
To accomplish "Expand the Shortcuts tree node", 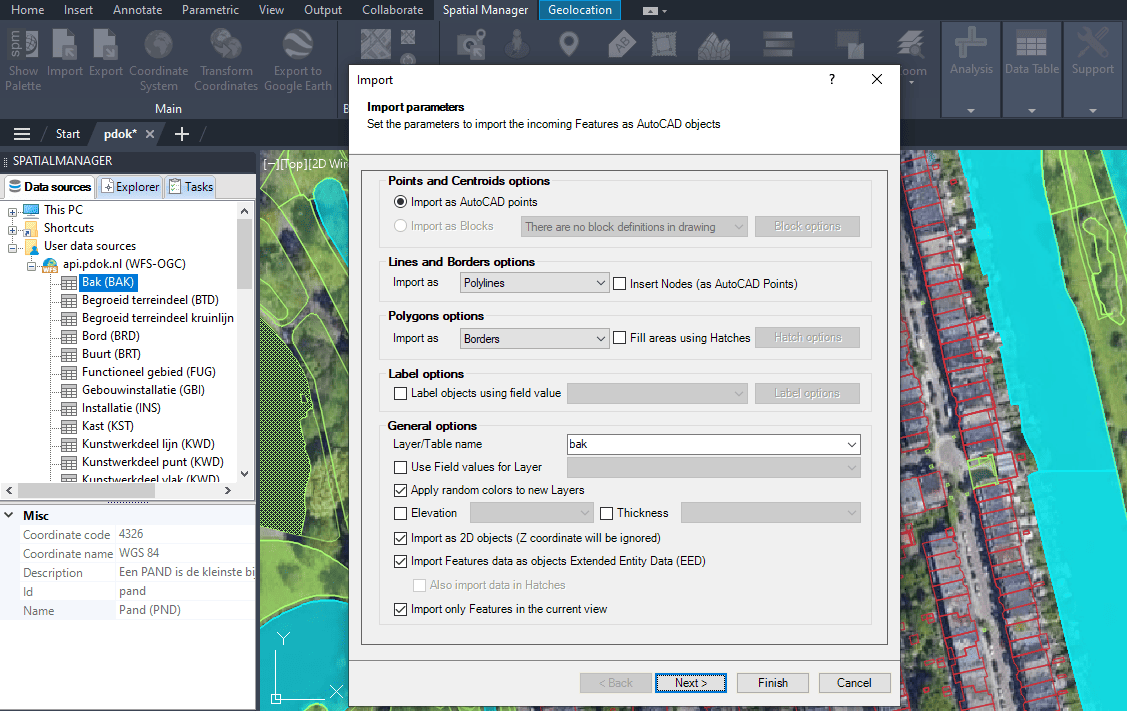I will point(12,230).
